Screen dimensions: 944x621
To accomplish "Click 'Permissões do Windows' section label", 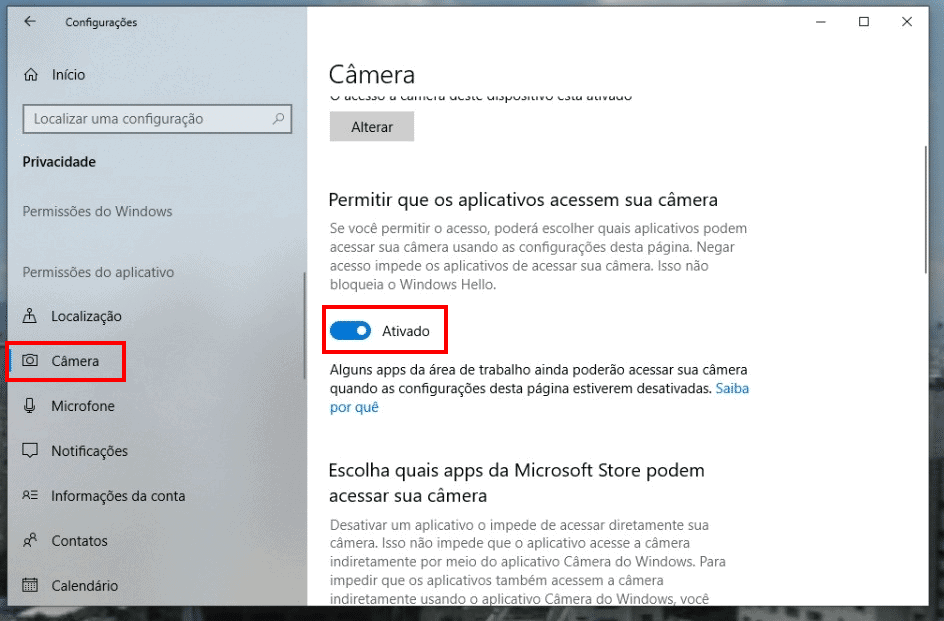I will coord(98,211).
